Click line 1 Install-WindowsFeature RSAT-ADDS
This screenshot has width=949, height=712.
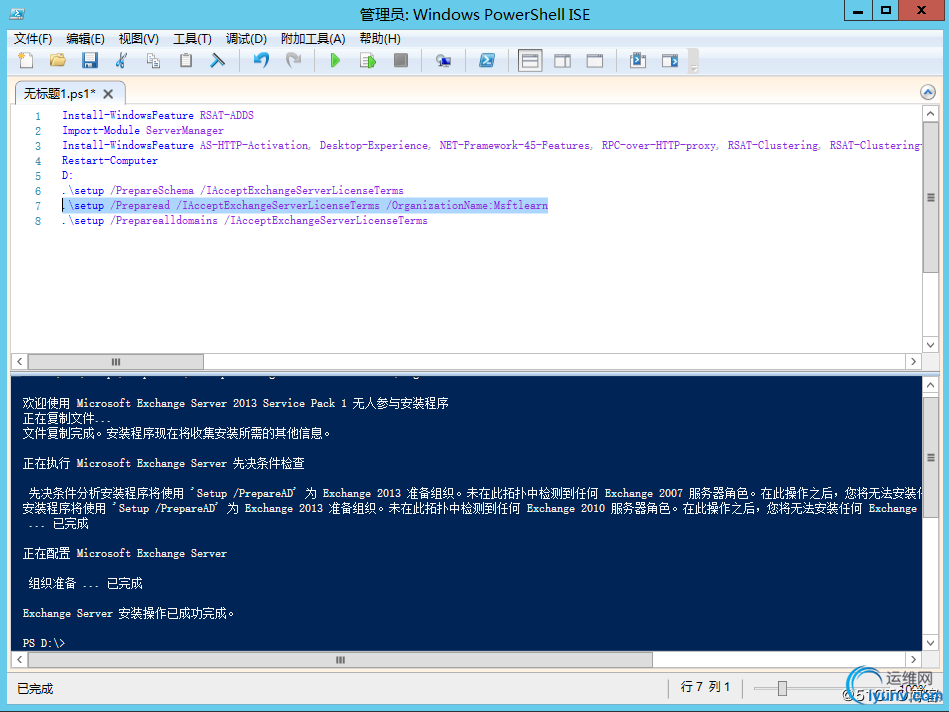[157, 115]
